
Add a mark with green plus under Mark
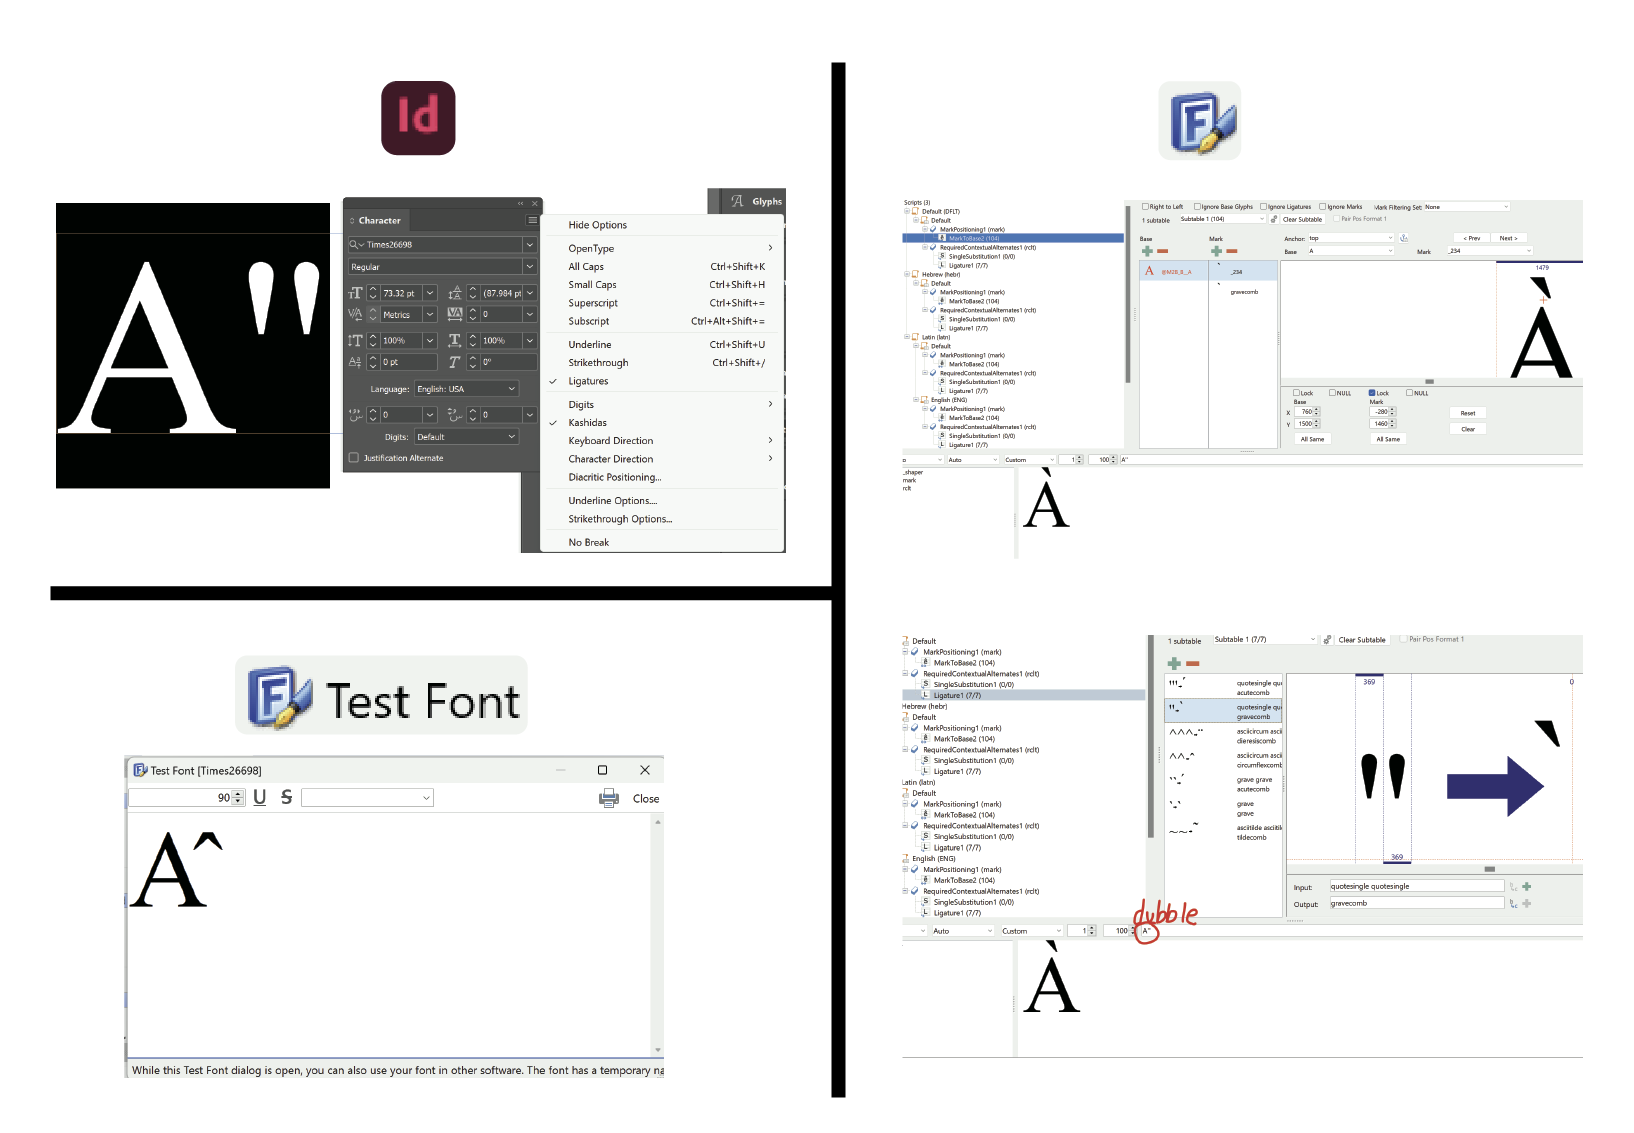1216,251
